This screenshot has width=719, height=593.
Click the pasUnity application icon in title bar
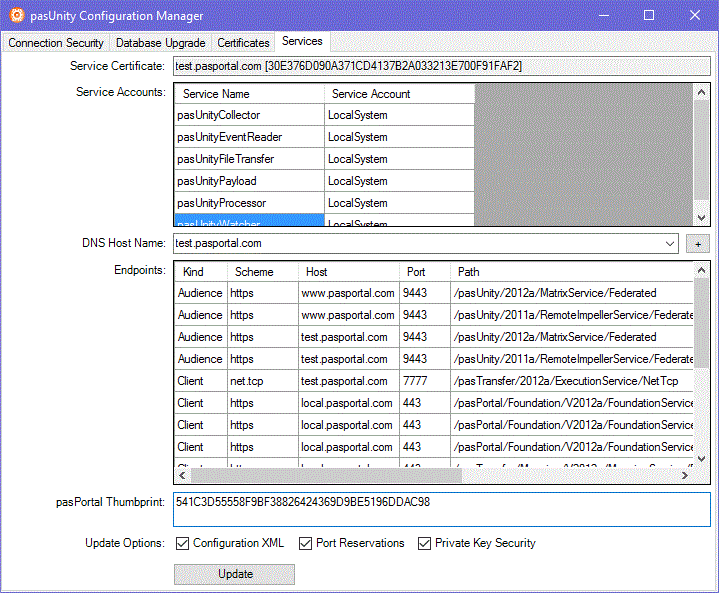coord(17,15)
